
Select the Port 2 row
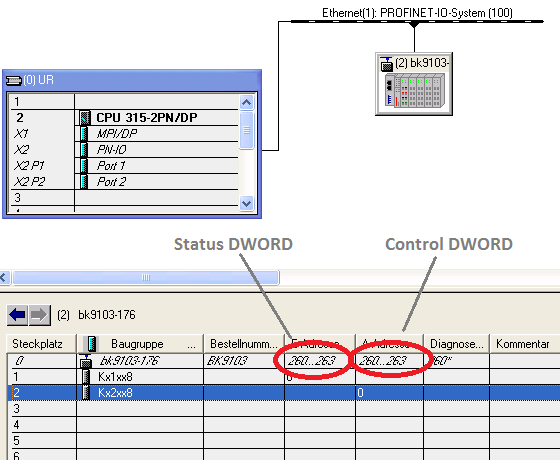124,182
